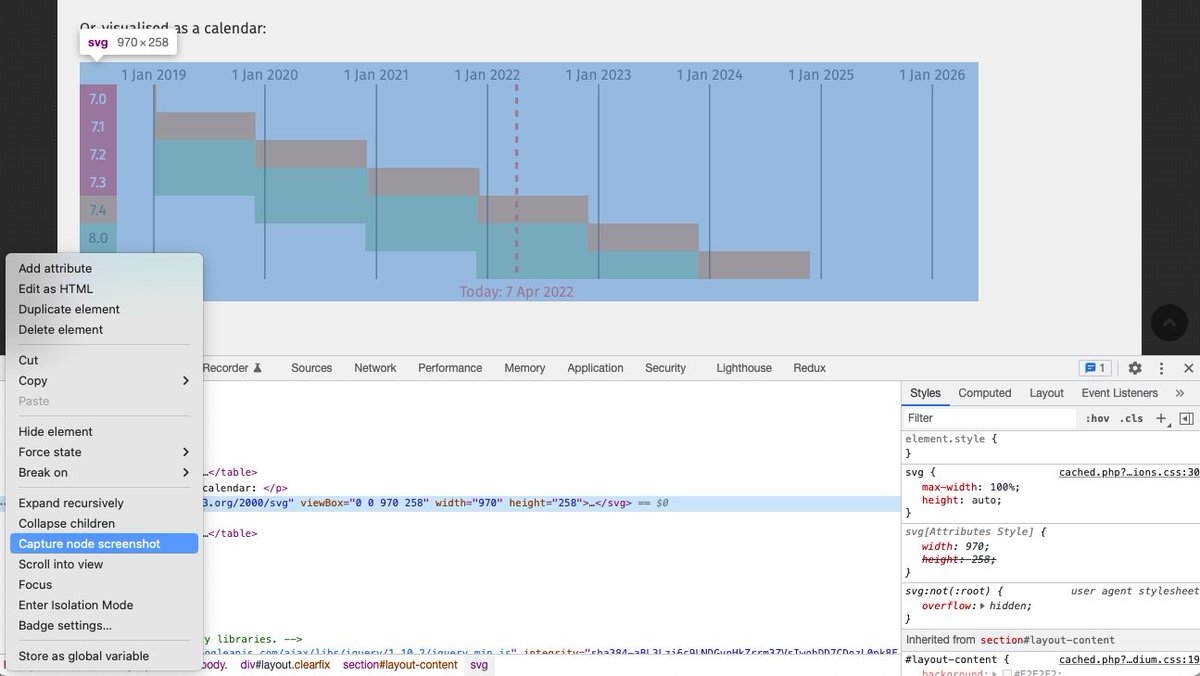
Task: Click the width: 970 attribute style
Action: [x=955, y=547]
